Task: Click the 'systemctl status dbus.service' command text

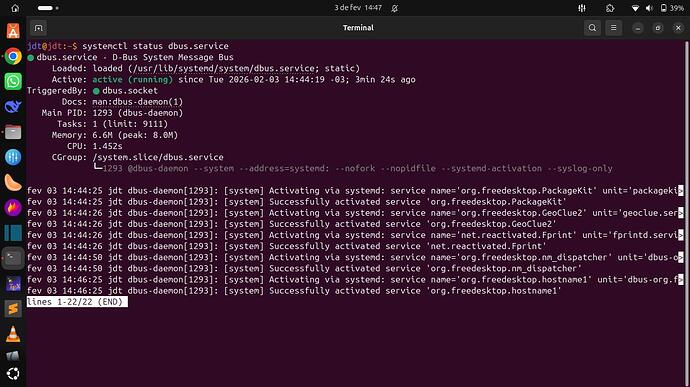Action: point(155,46)
